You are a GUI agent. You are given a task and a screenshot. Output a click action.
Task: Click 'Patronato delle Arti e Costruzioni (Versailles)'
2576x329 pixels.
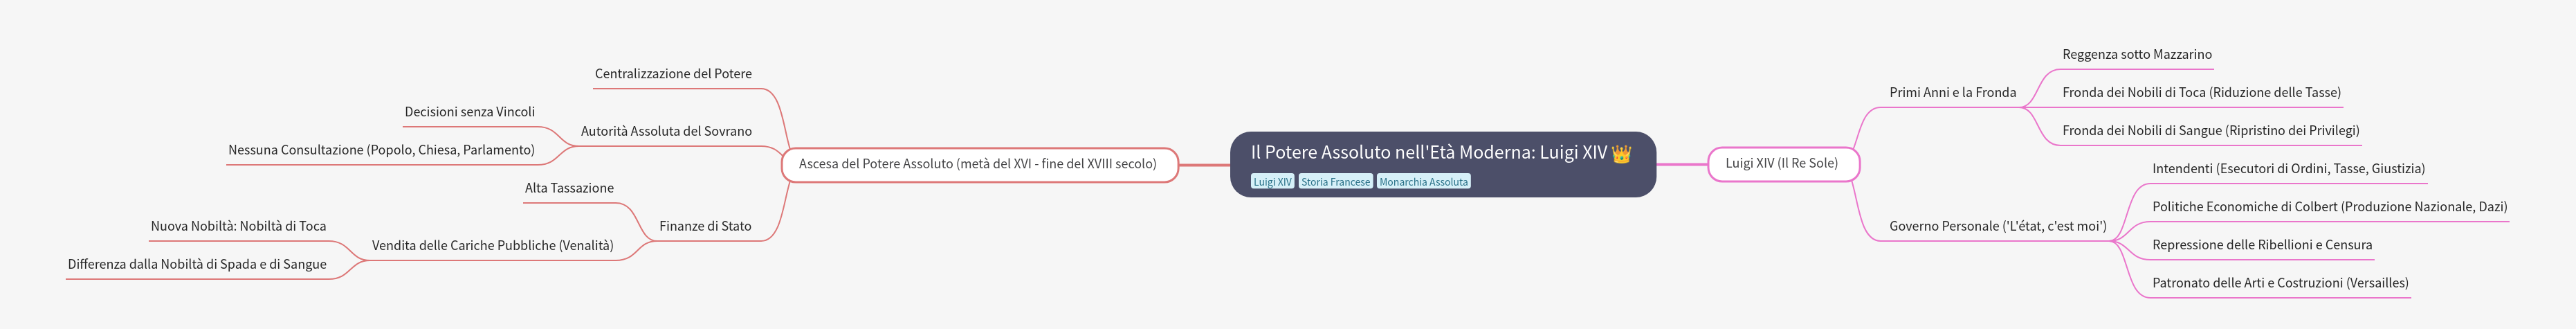click(x=2280, y=283)
